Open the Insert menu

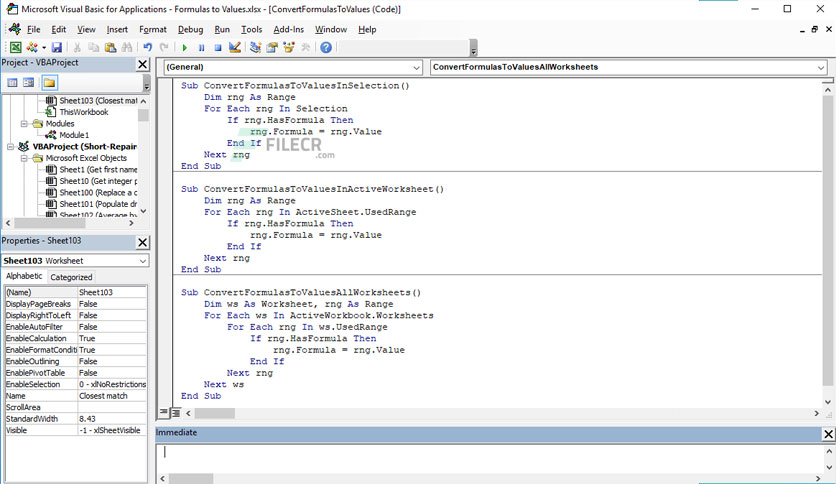pyautogui.click(x=117, y=29)
